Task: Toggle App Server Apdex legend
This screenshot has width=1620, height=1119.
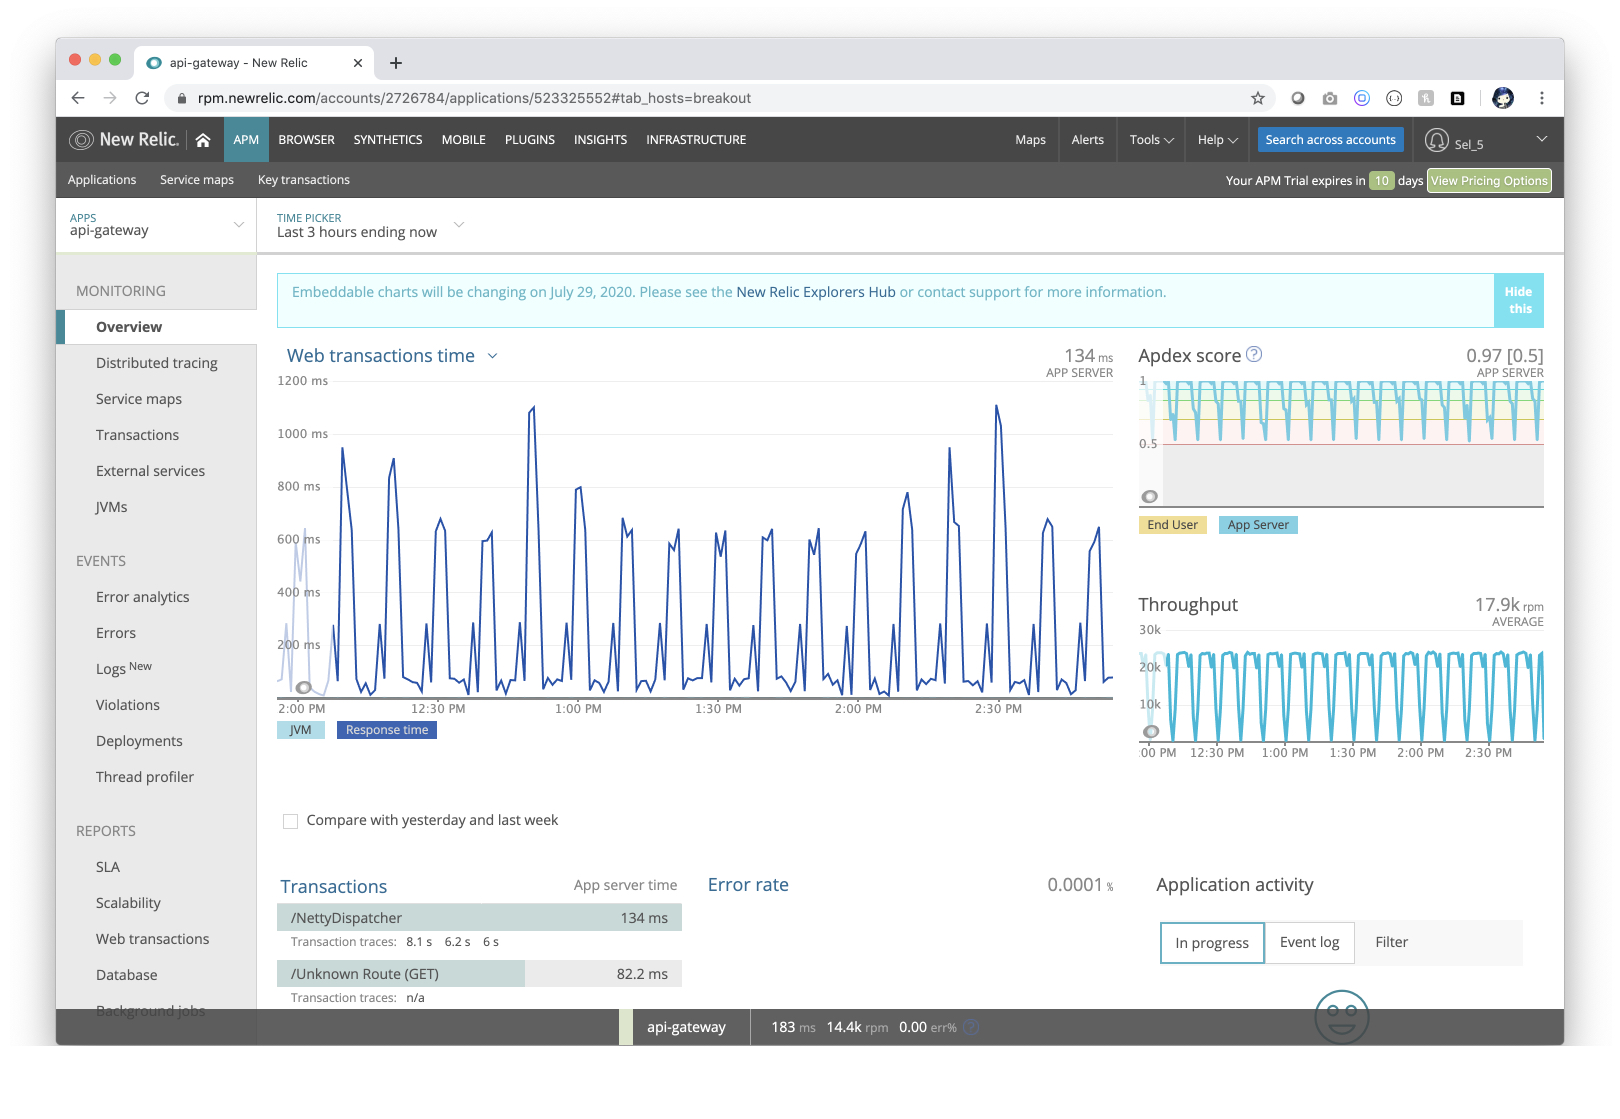Action: click(x=1258, y=525)
